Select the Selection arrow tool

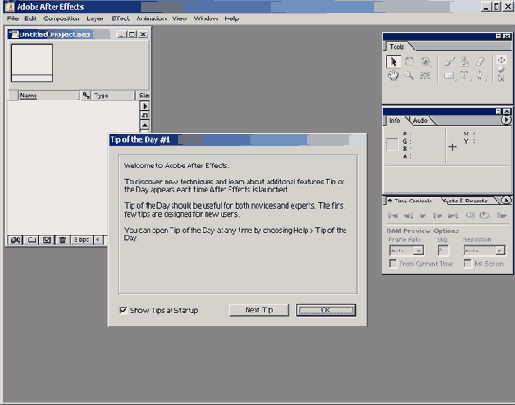[393, 62]
